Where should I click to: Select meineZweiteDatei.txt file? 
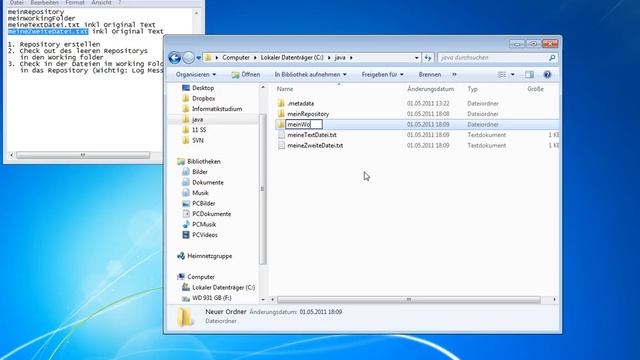coord(315,146)
